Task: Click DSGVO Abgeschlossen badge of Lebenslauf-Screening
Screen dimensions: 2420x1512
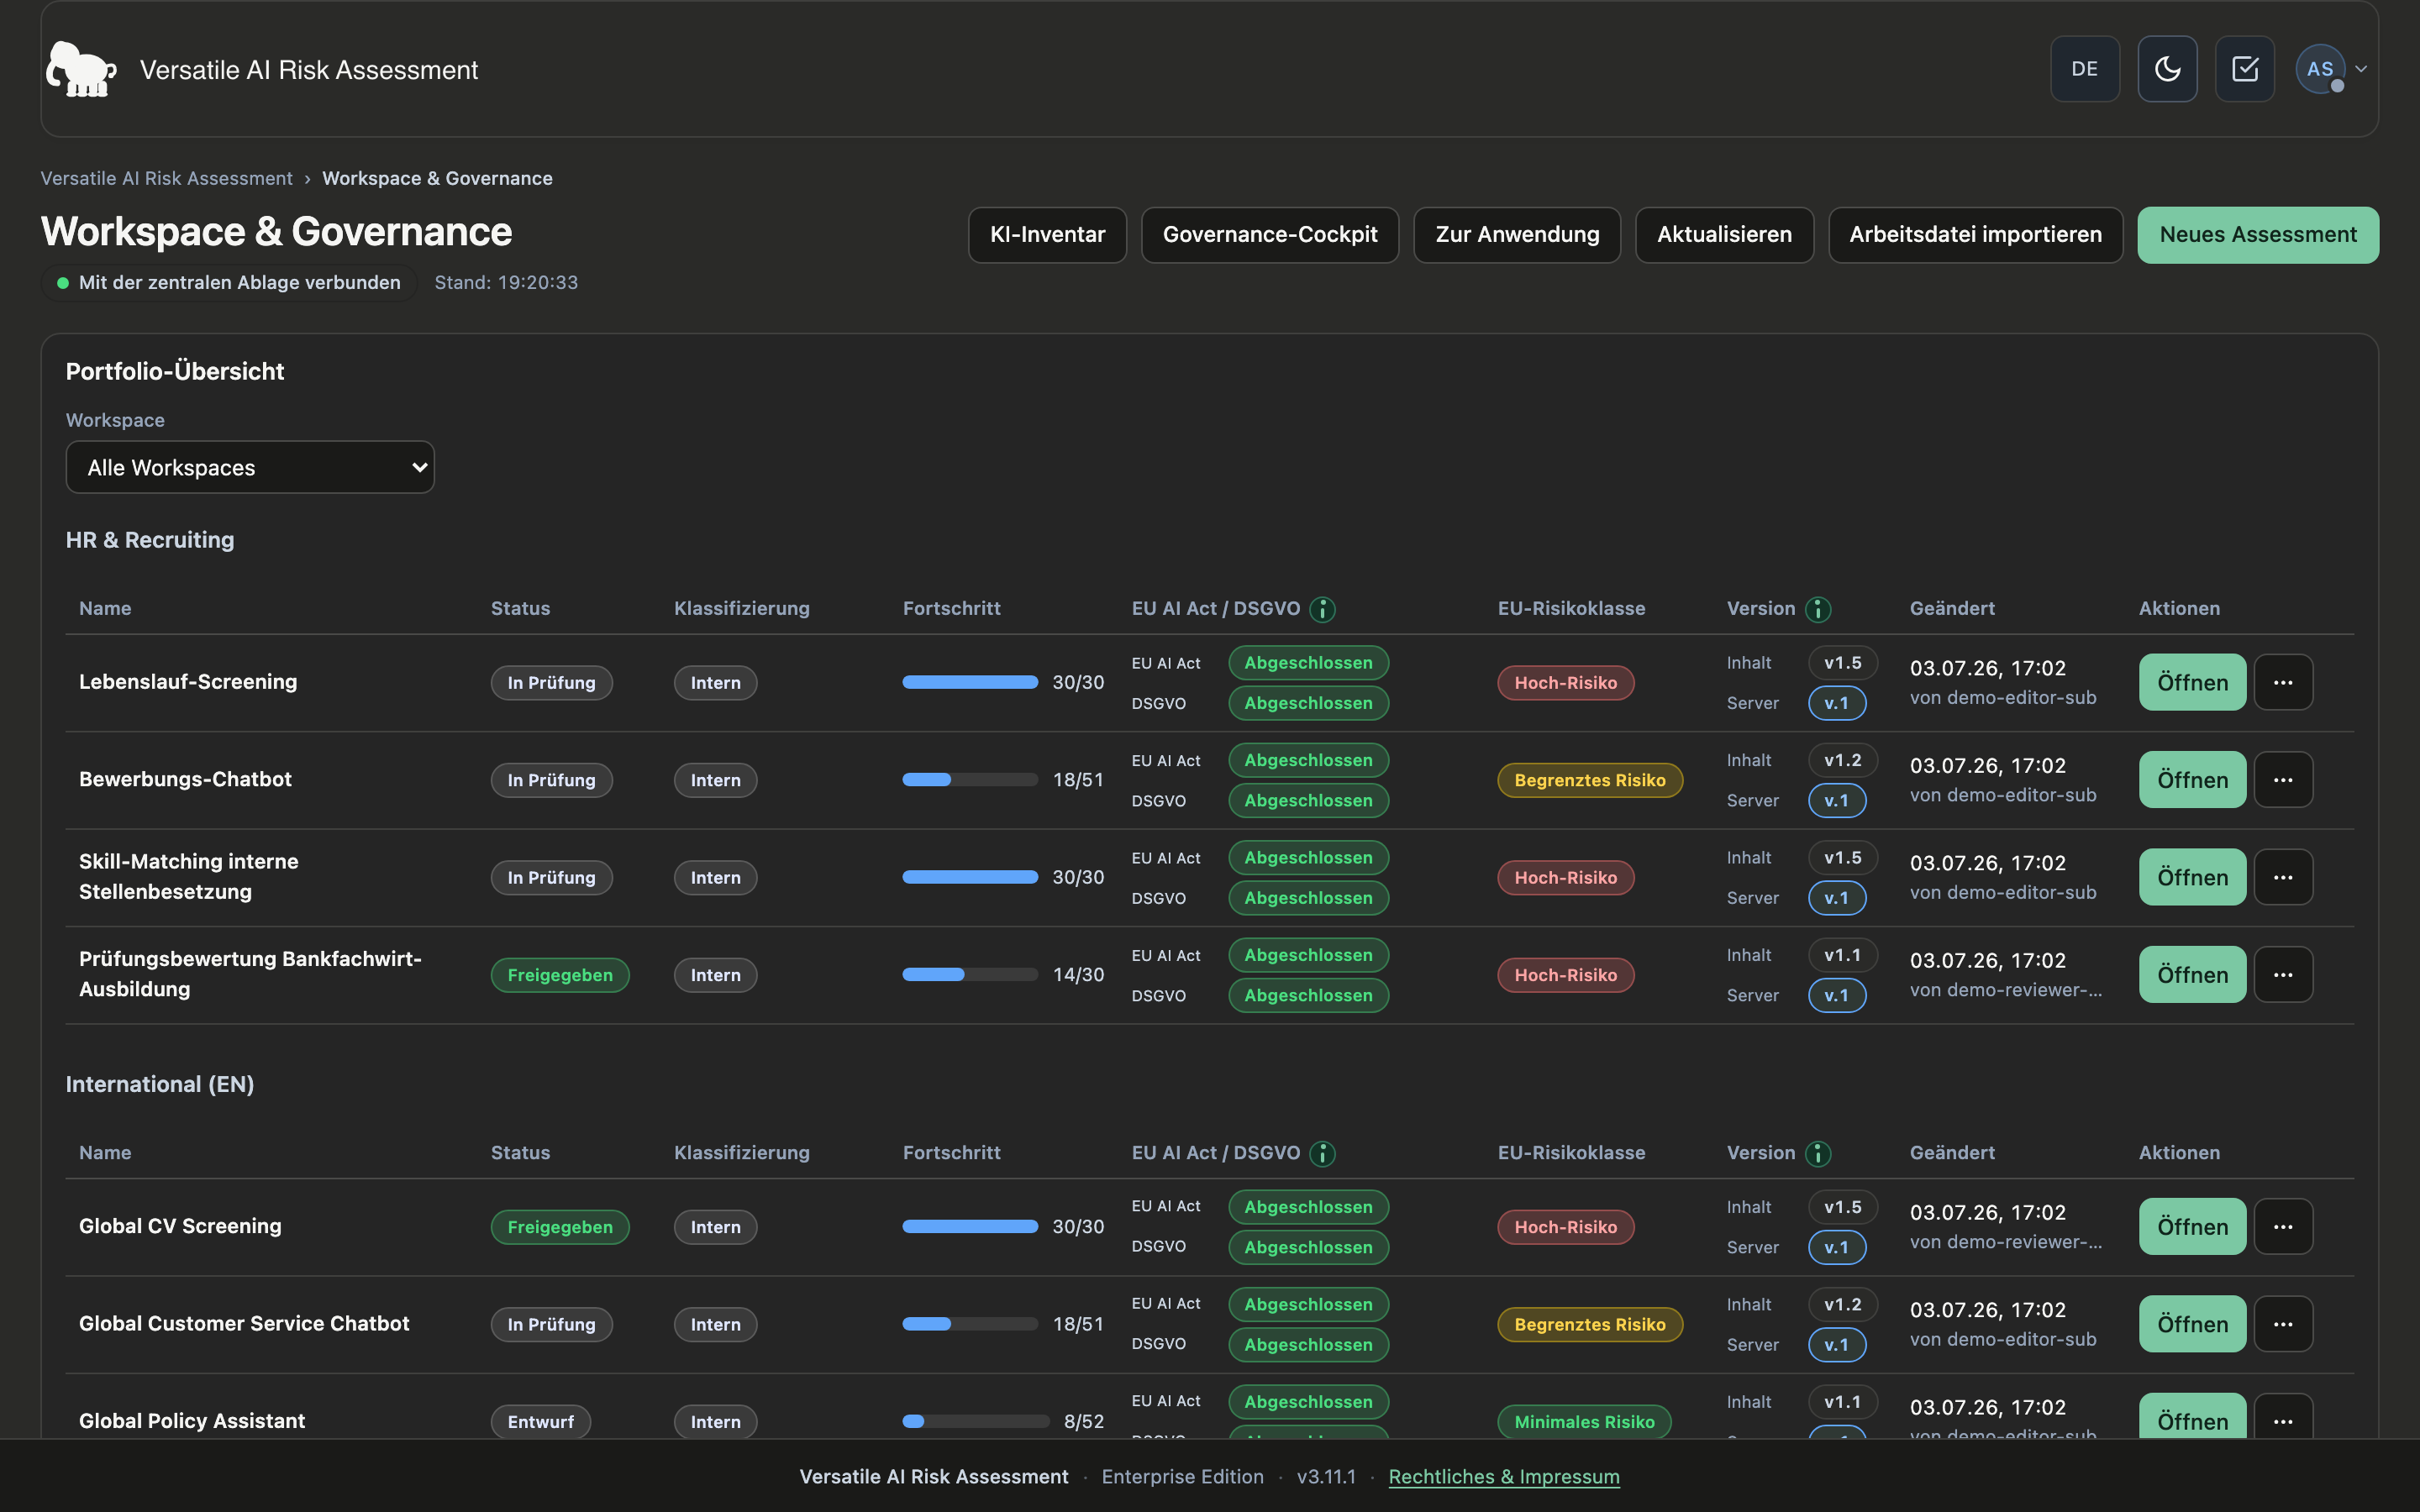Action: [1308, 703]
